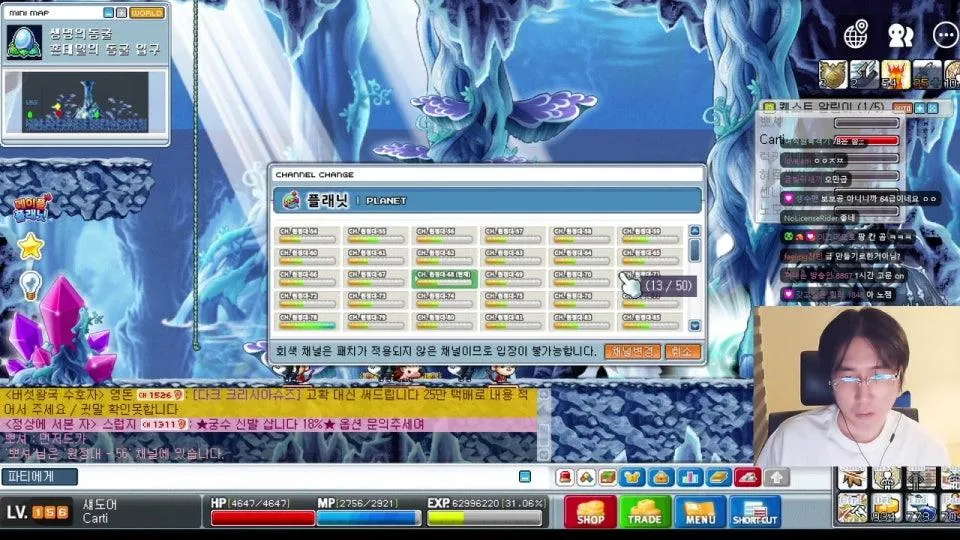Image resolution: width=960 pixels, height=540 pixels.
Task: Open the green block quick icon
Action: (x=607, y=477)
